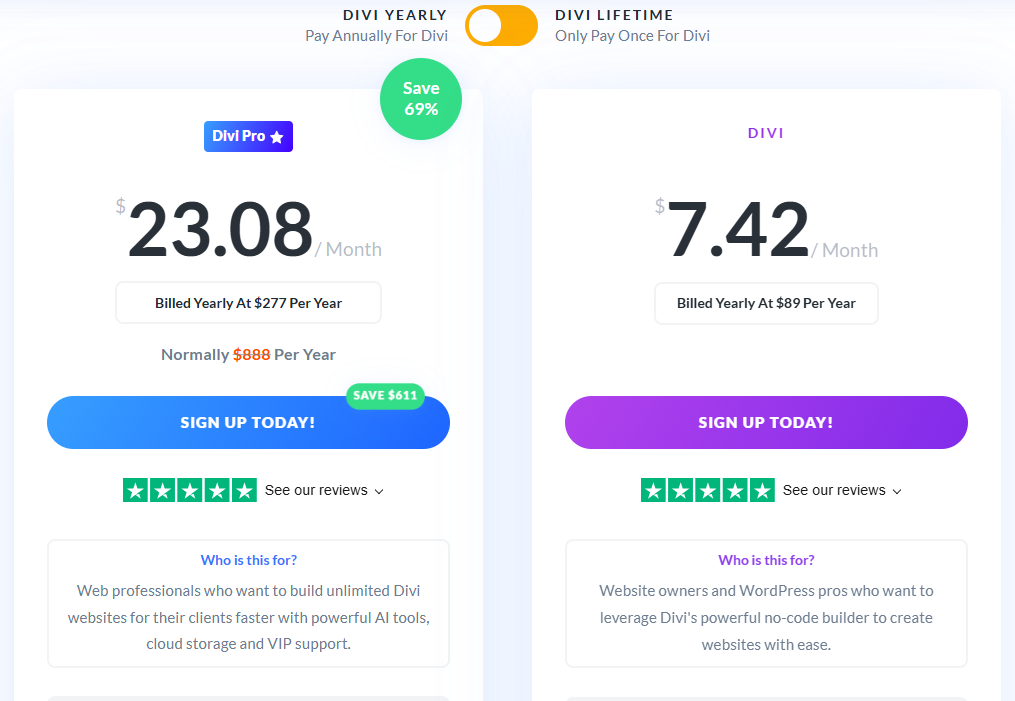
Task: Expand See our reviews under Divi Pro
Action: coord(316,490)
